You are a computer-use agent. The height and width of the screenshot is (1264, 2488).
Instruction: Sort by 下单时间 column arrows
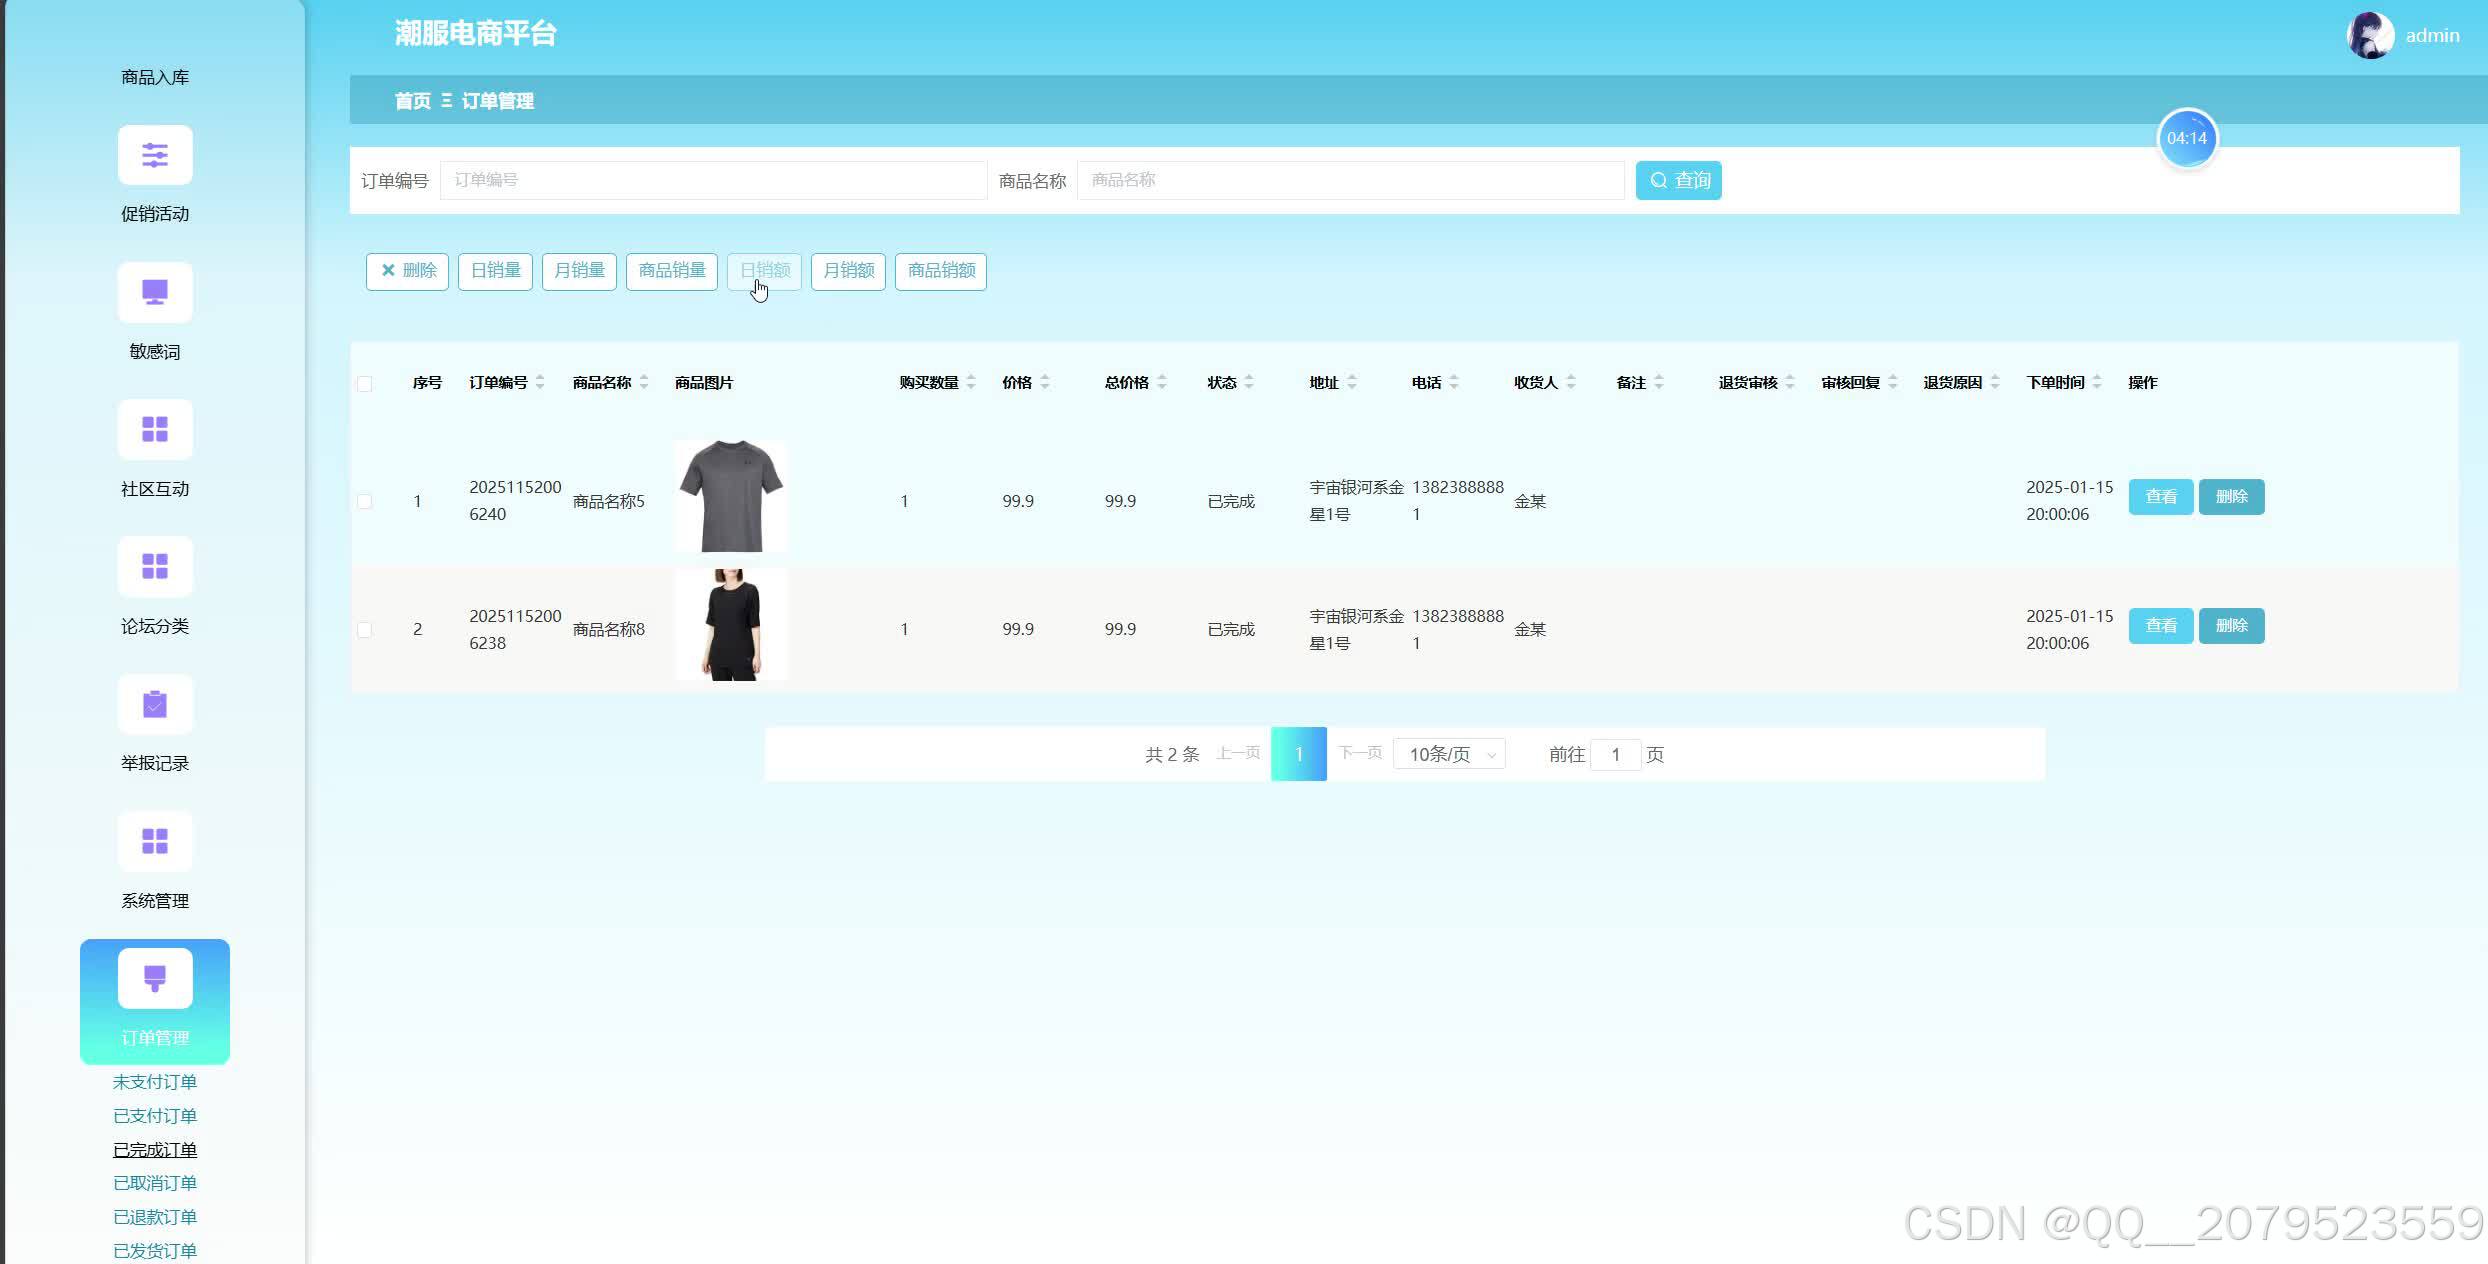(2097, 382)
